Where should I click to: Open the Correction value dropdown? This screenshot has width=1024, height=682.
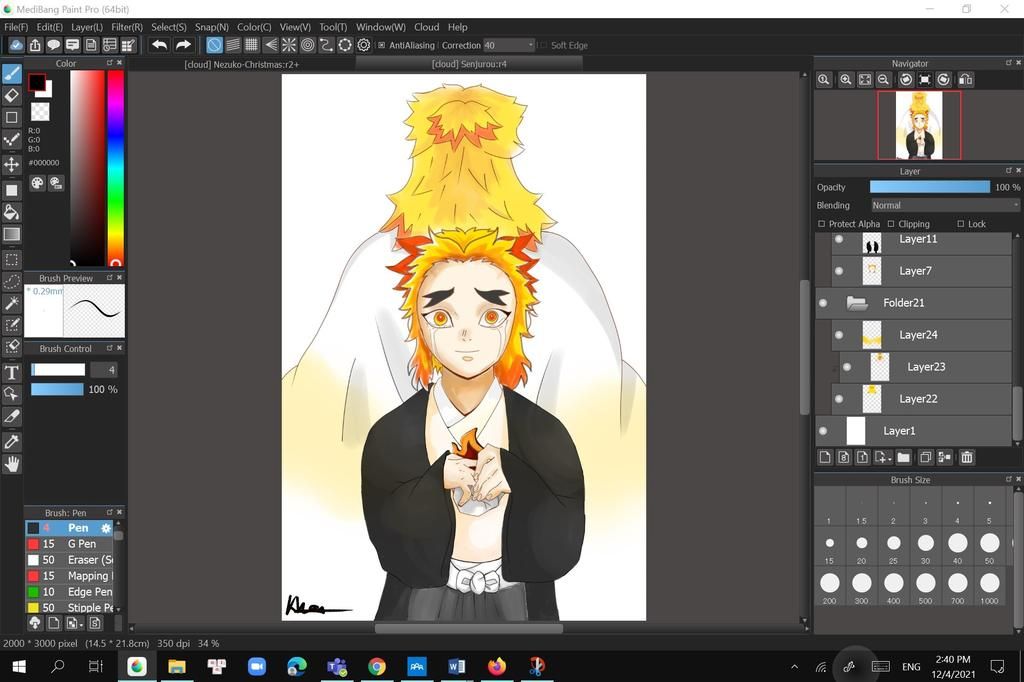click(x=509, y=45)
